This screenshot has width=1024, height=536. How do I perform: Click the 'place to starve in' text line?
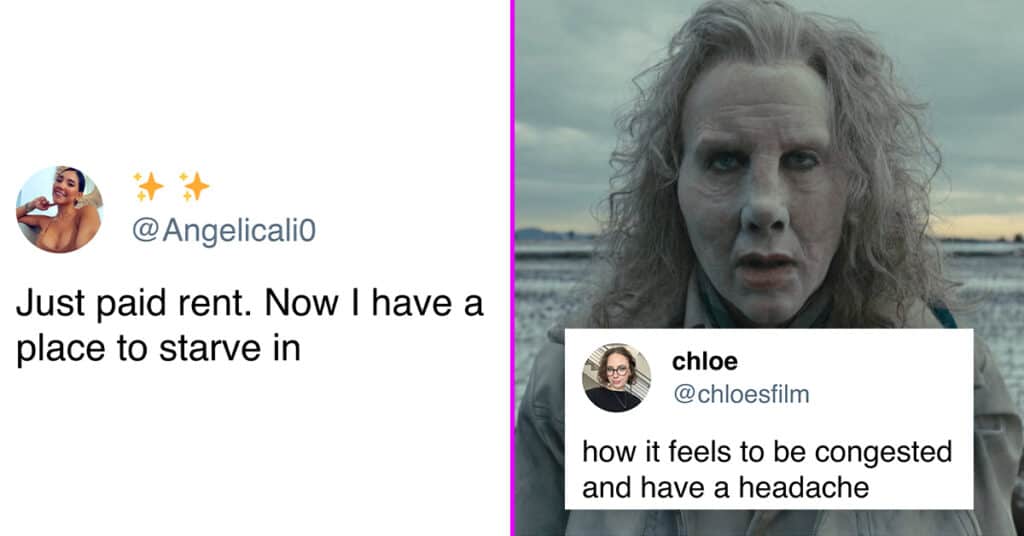coord(158,348)
